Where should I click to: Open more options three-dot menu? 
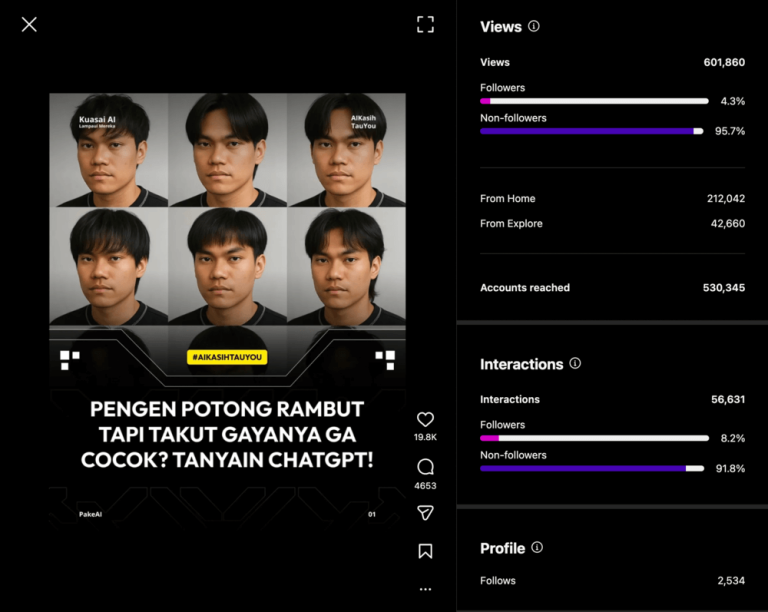[425, 589]
